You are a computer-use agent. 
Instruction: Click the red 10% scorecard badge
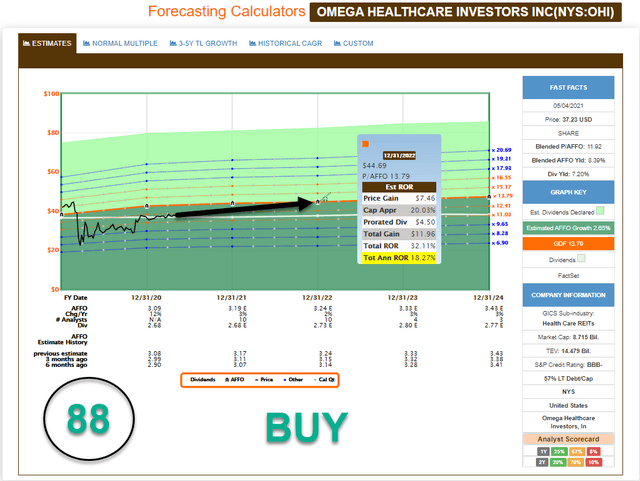(593, 462)
